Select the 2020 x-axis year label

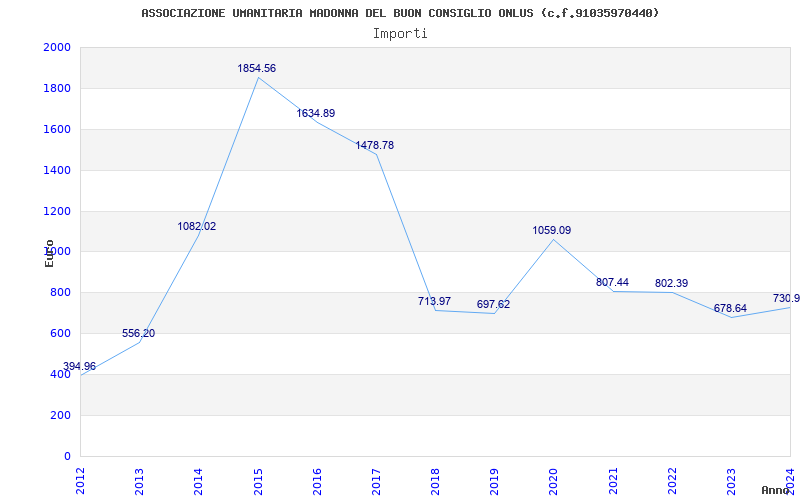tap(554, 481)
